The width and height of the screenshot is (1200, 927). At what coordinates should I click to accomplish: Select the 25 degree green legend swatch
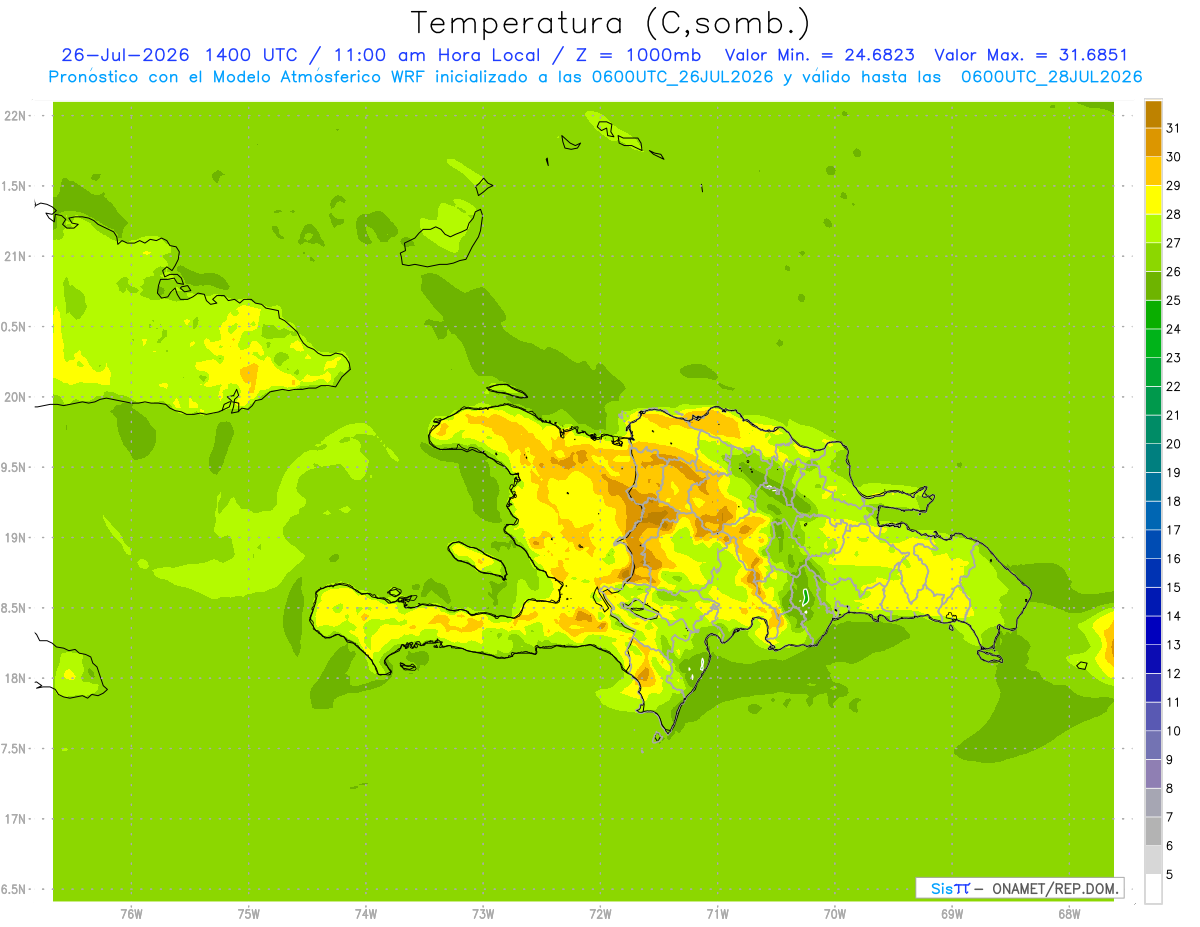1153,285
